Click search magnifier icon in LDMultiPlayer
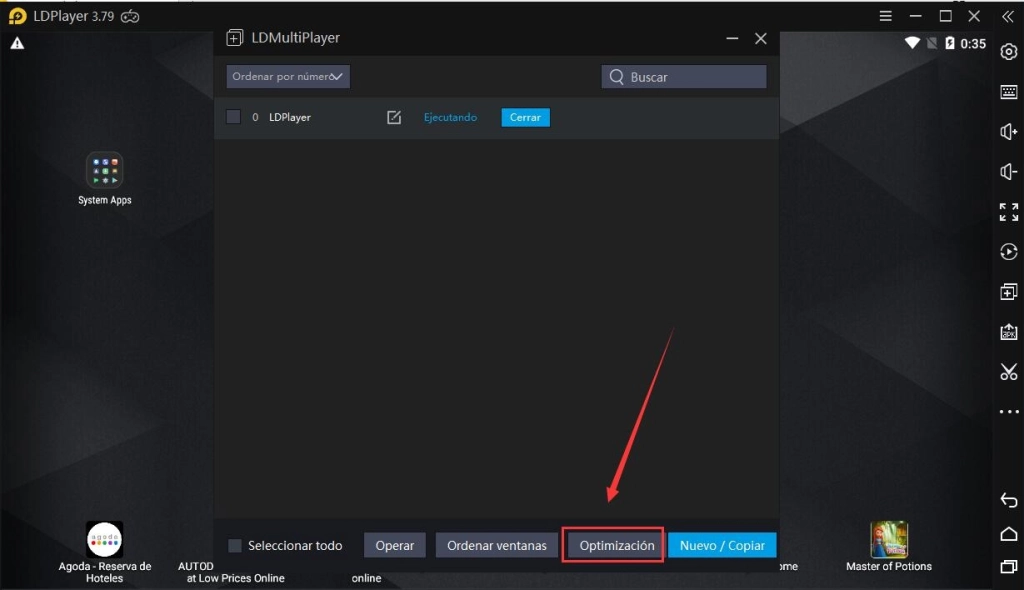The image size is (1024, 590). (616, 76)
